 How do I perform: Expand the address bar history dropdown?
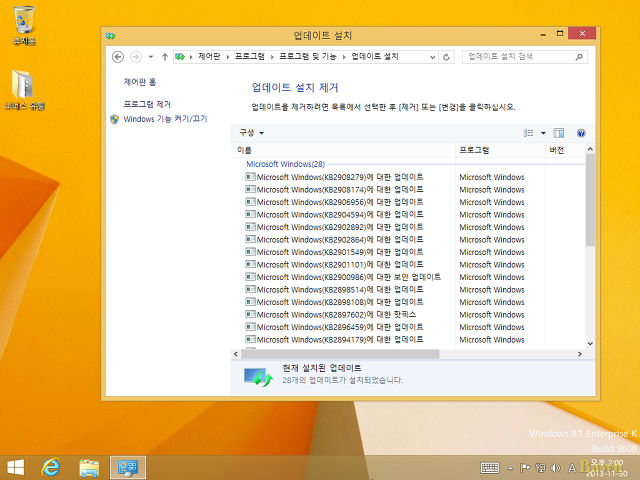[x=432, y=57]
